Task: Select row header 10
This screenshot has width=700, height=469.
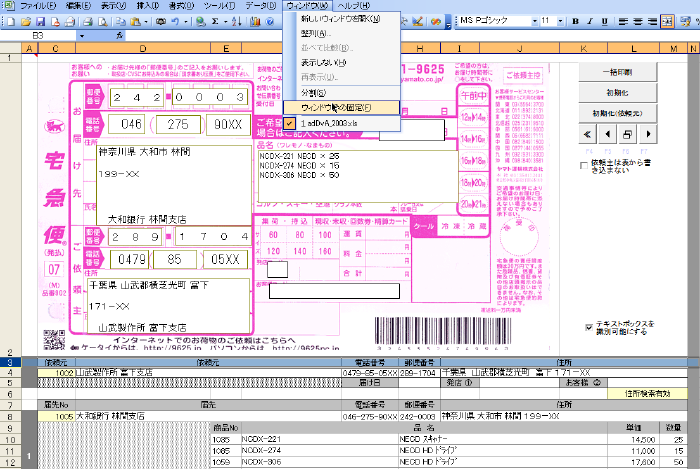Action: [x=10, y=440]
